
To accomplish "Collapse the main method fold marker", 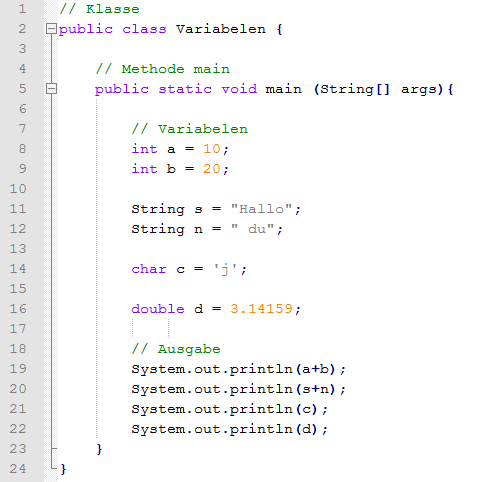I will point(51,89).
